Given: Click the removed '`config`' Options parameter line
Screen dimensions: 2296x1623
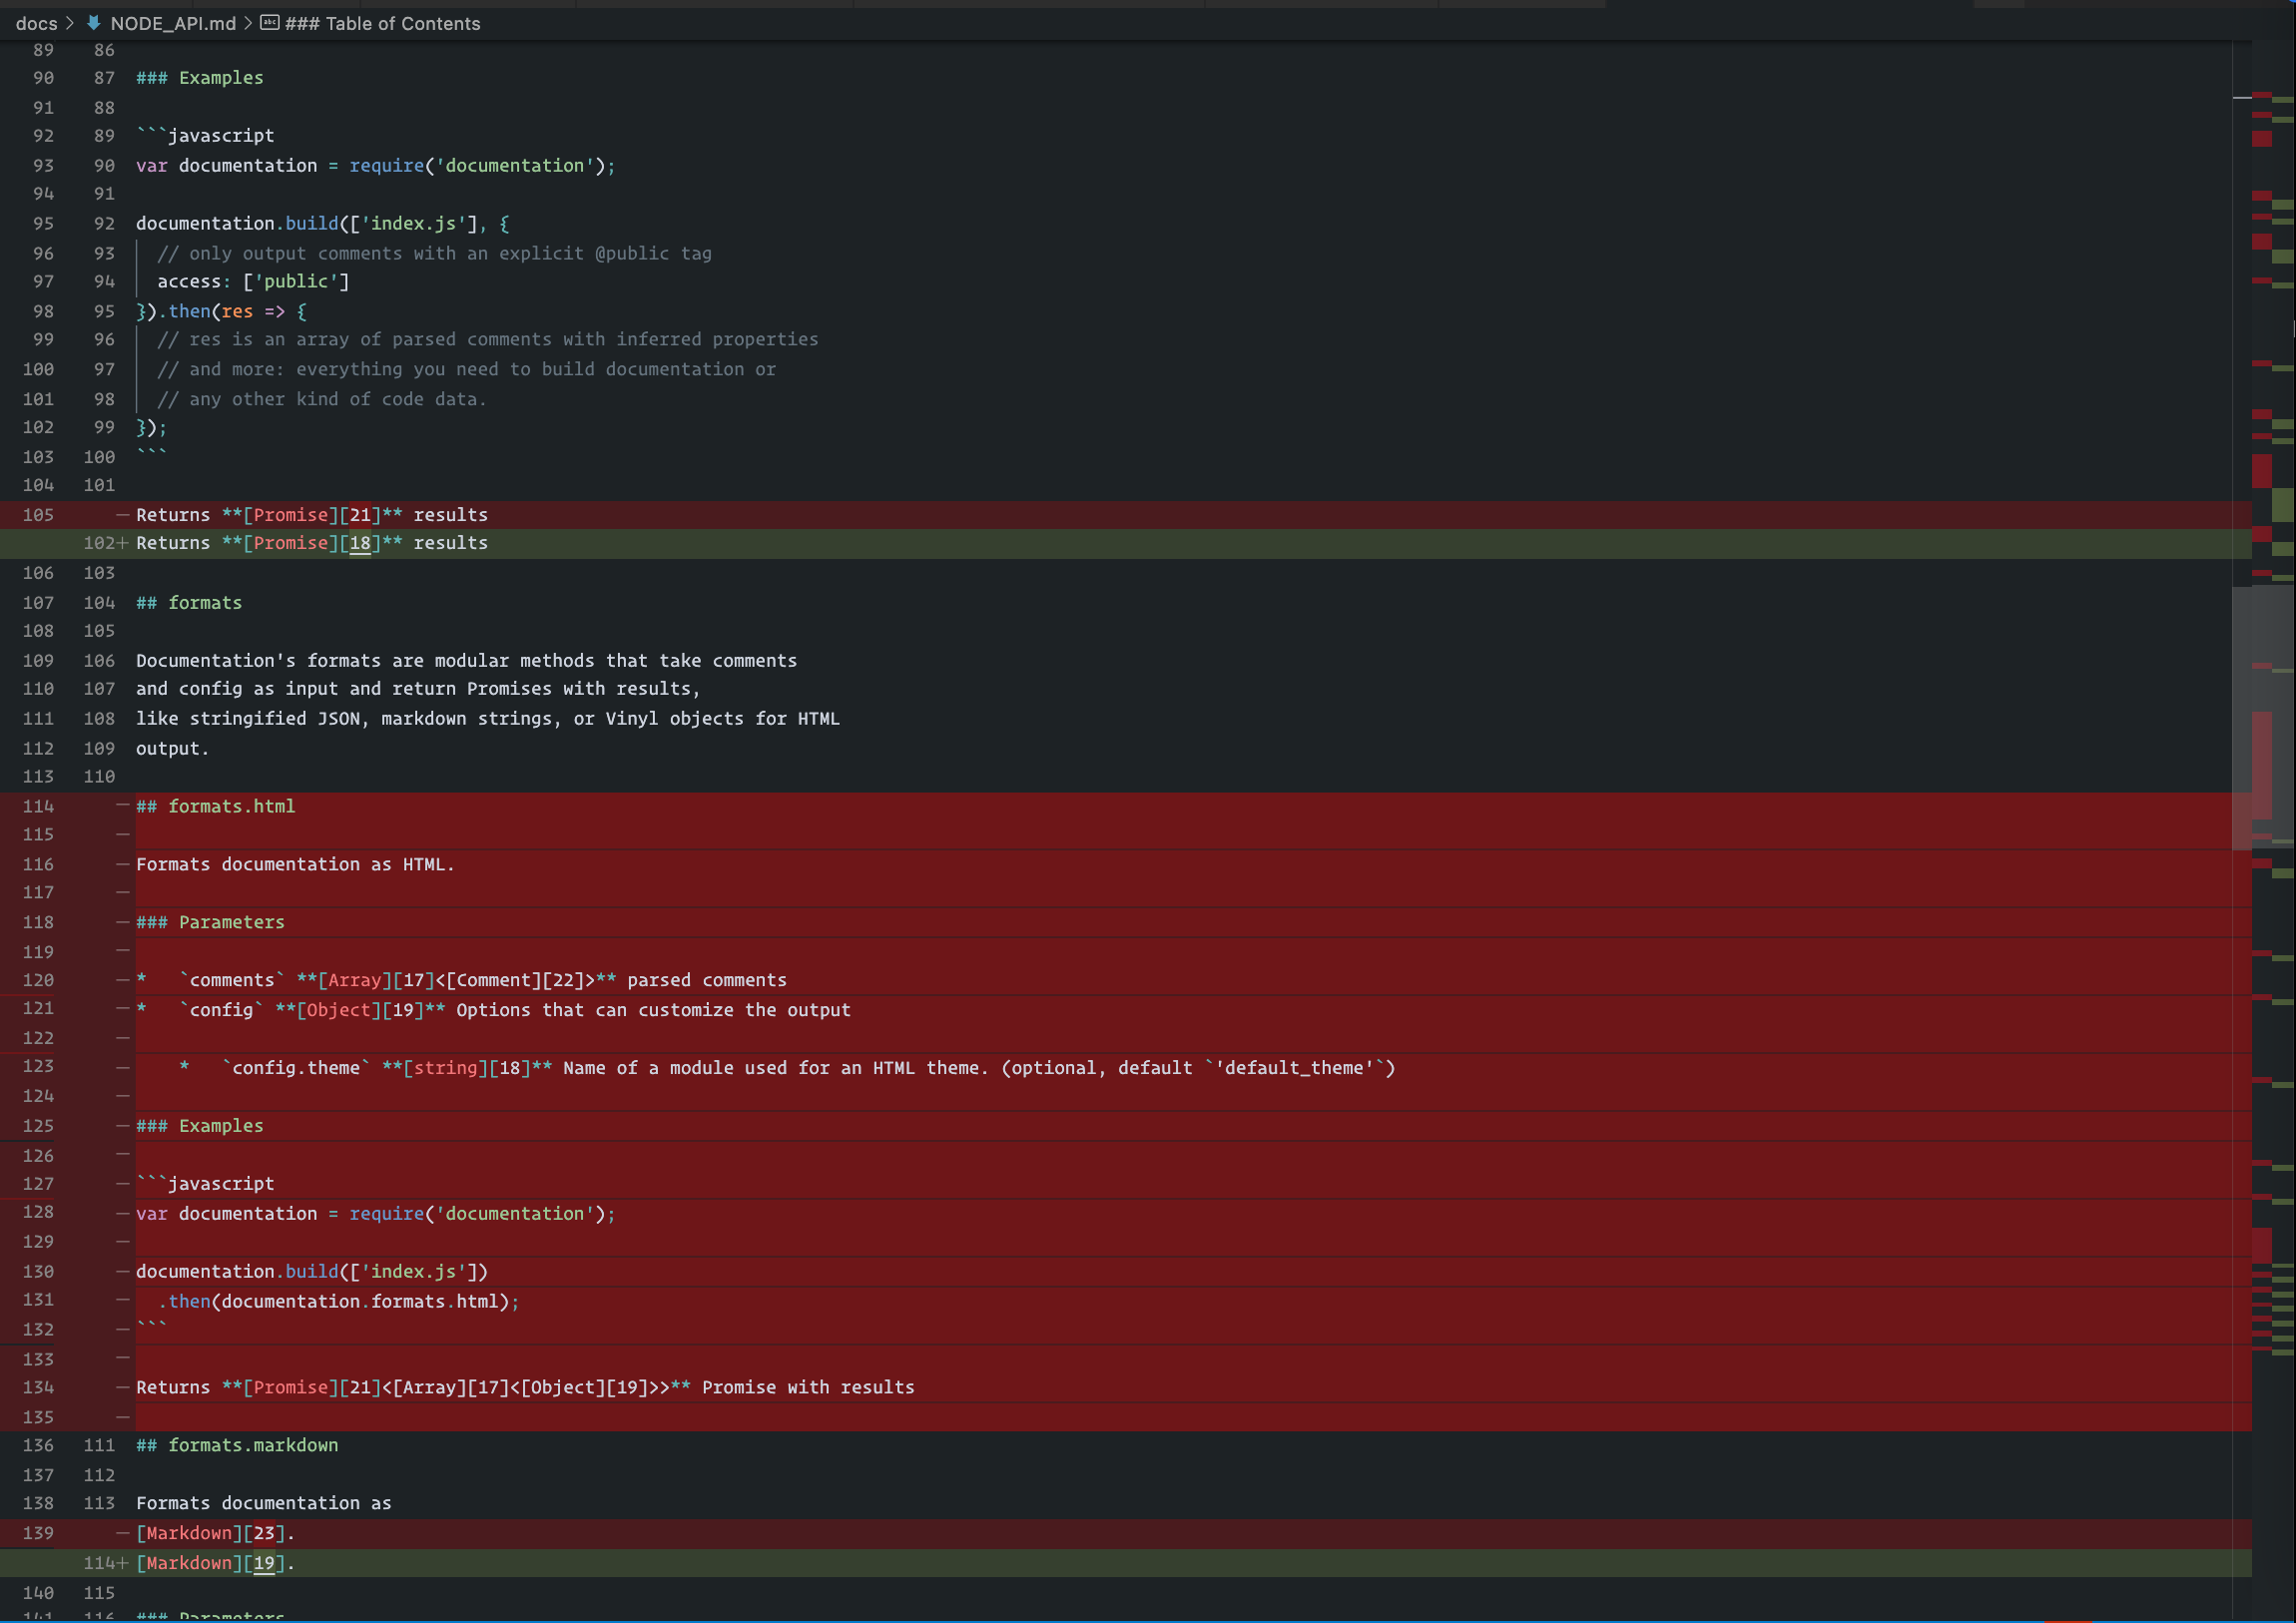Looking at the screenshot, I should pyautogui.click(x=494, y=1011).
